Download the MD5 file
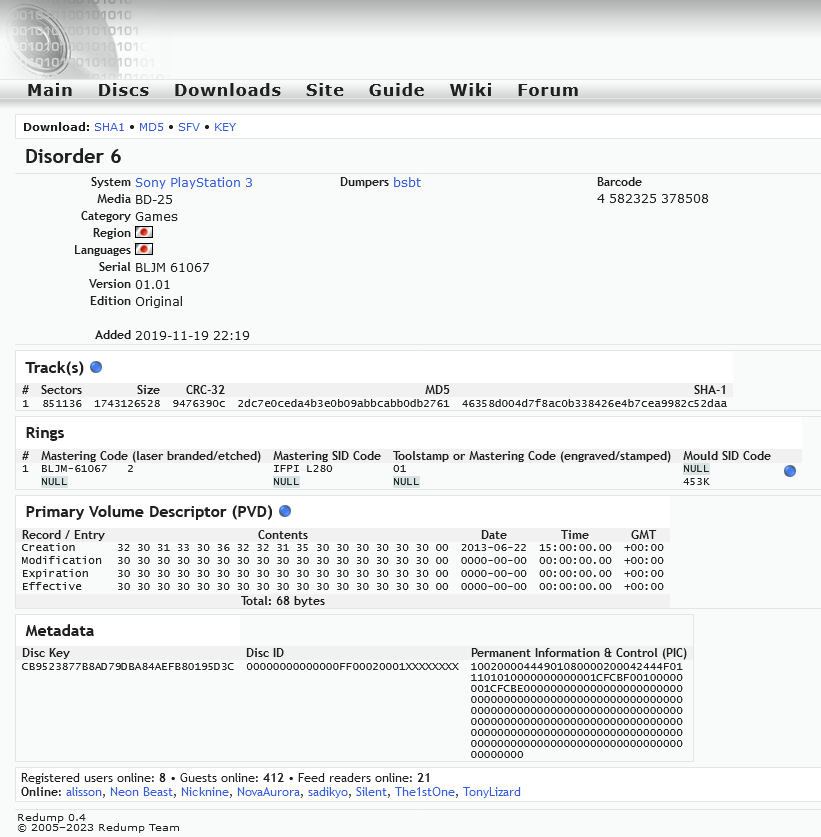Image resolution: width=821 pixels, height=837 pixels. [x=151, y=127]
